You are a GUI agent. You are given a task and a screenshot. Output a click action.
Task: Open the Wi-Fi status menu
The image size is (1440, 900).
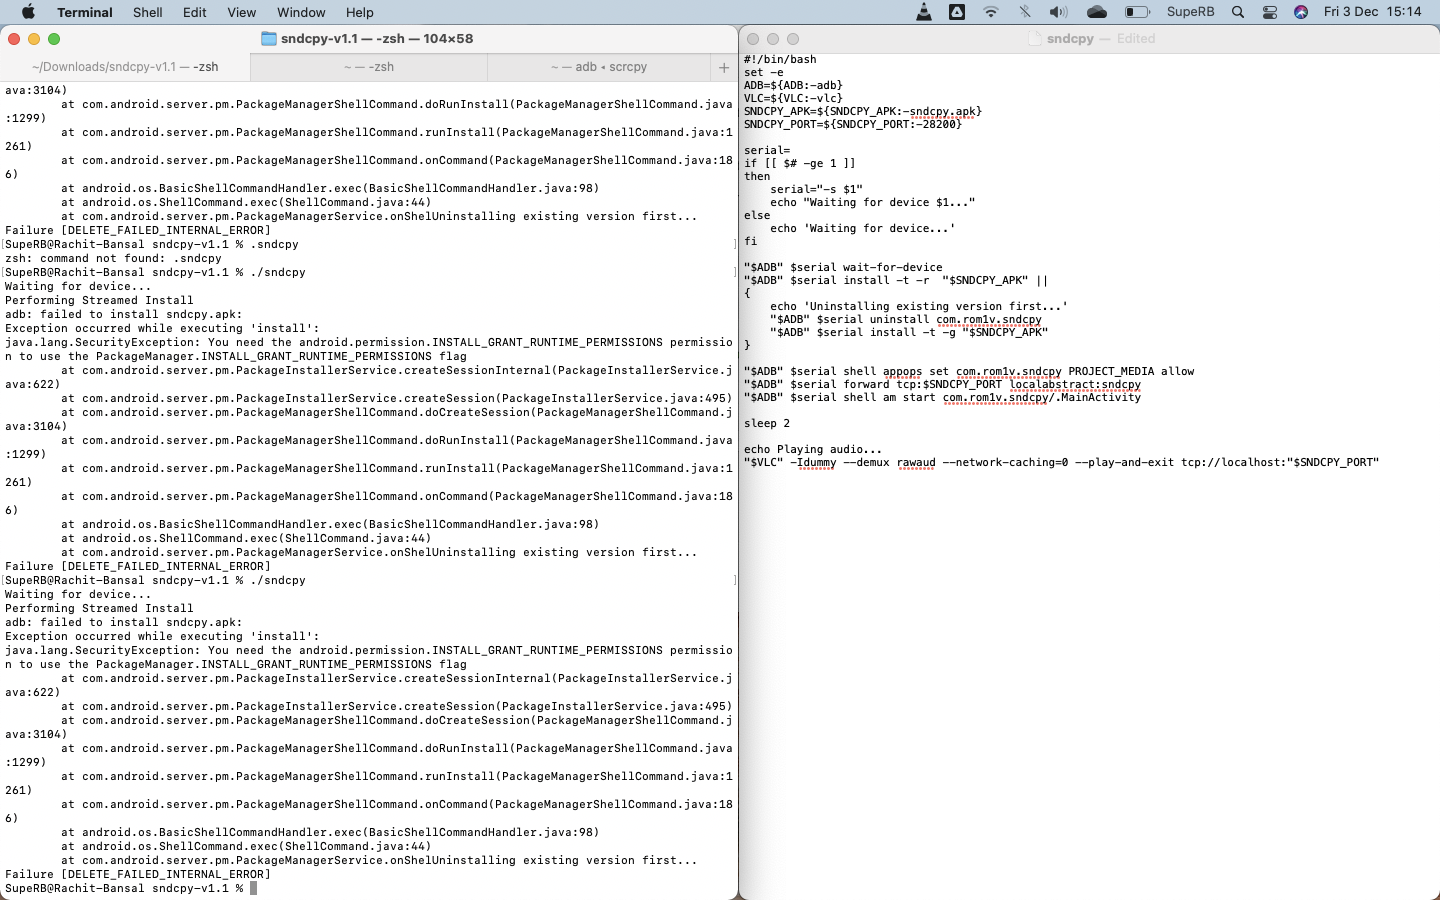pyautogui.click(x=992, y=12)
